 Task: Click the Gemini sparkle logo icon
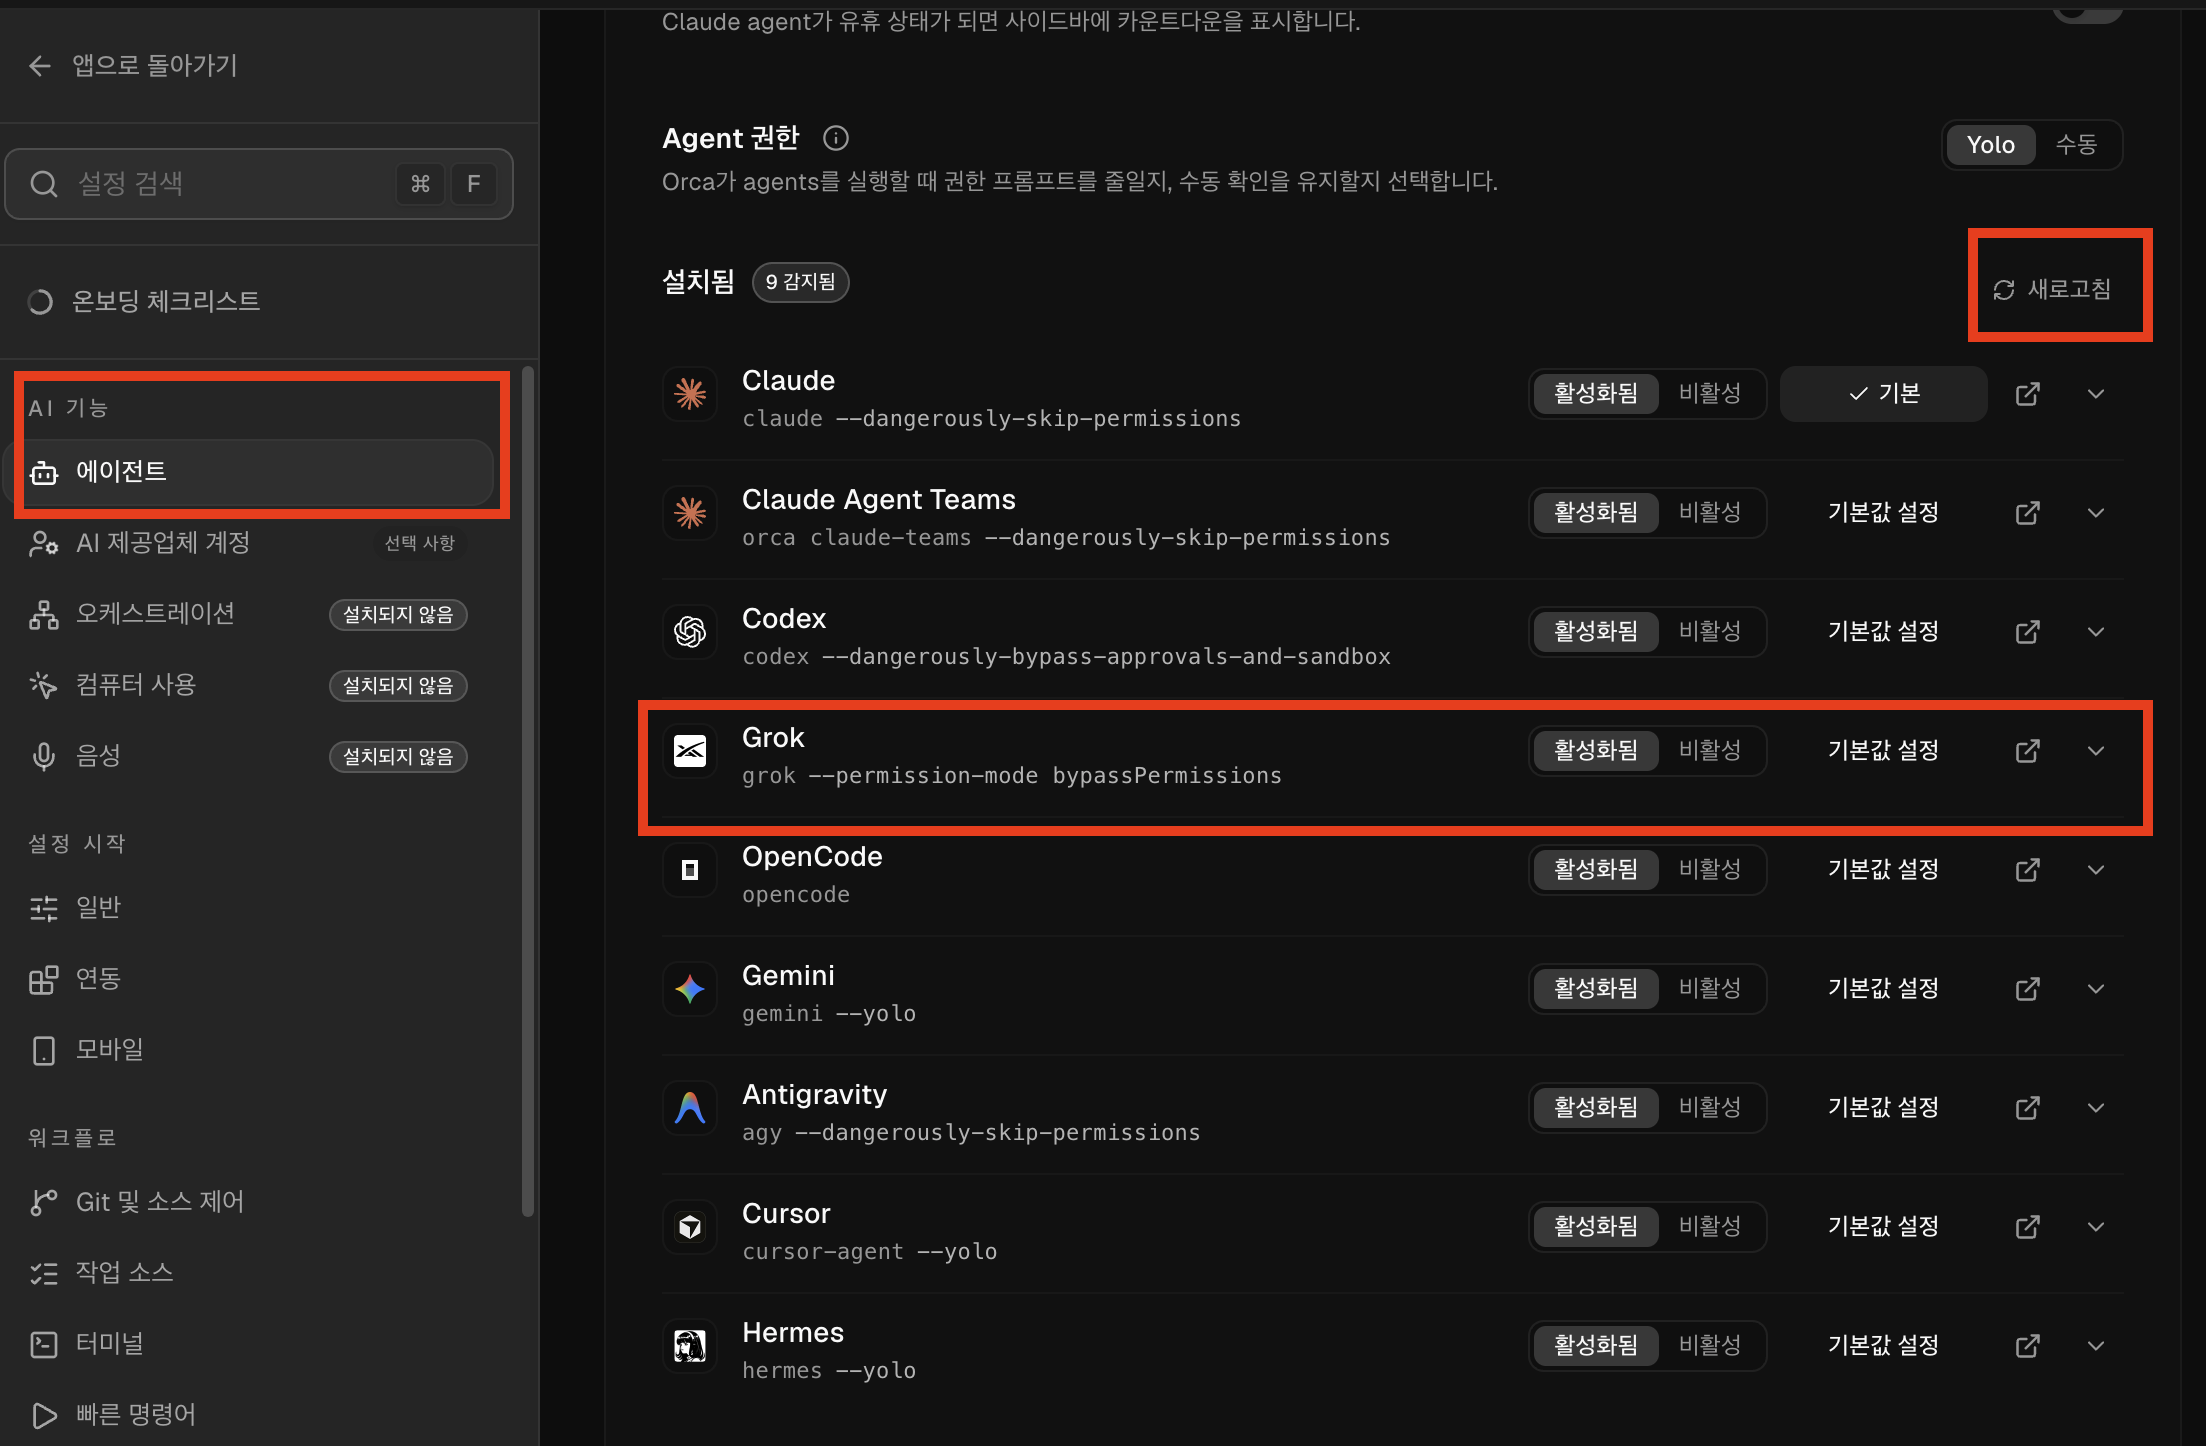click(x=690, y=989)
